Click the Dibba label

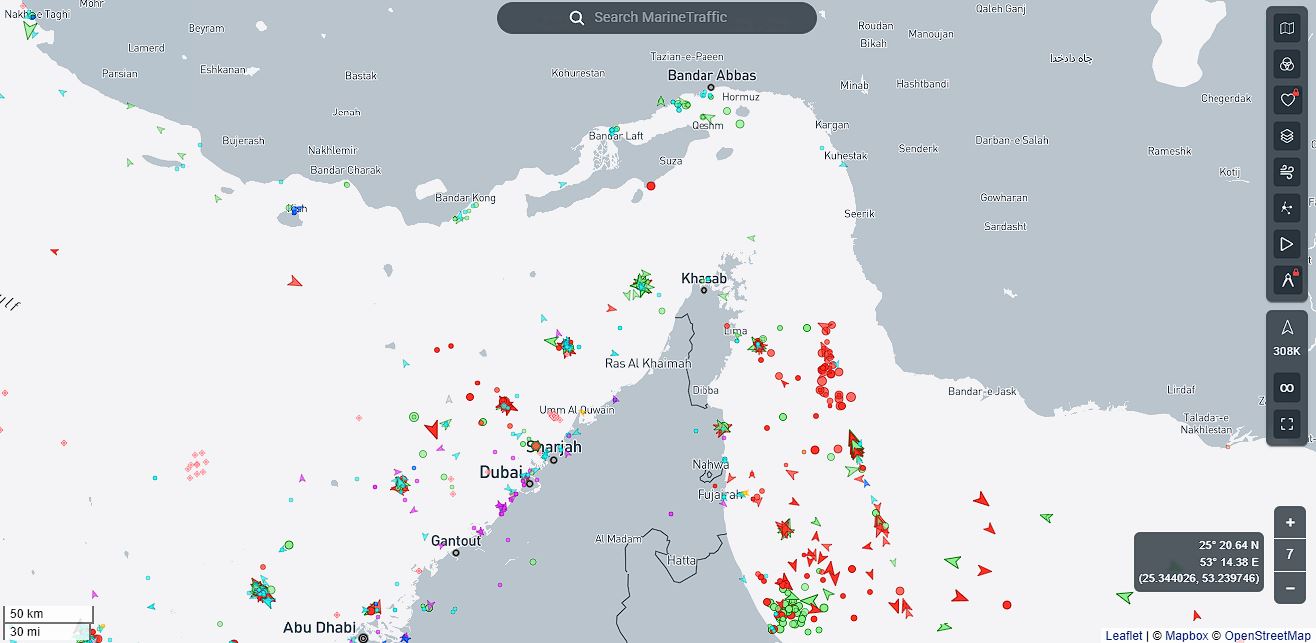coord(705,390)
